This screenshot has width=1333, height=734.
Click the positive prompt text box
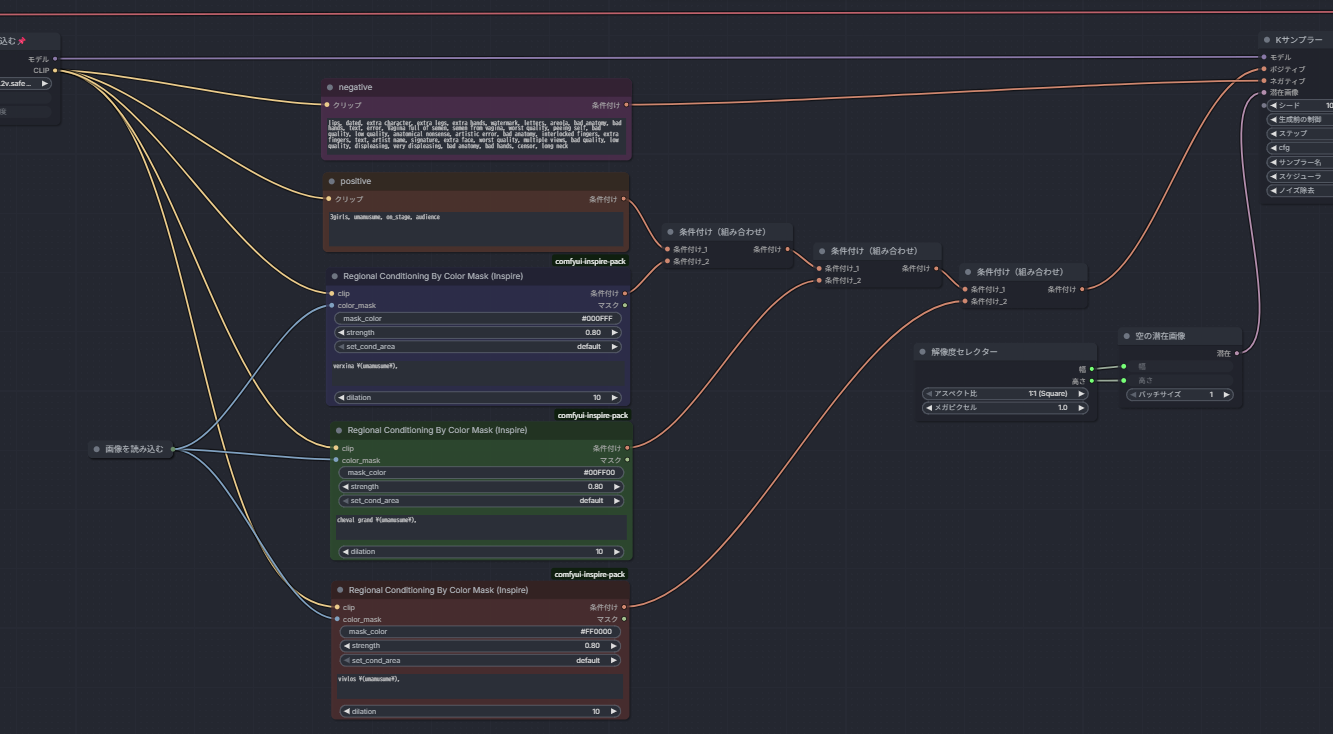(x=475, y=228)
